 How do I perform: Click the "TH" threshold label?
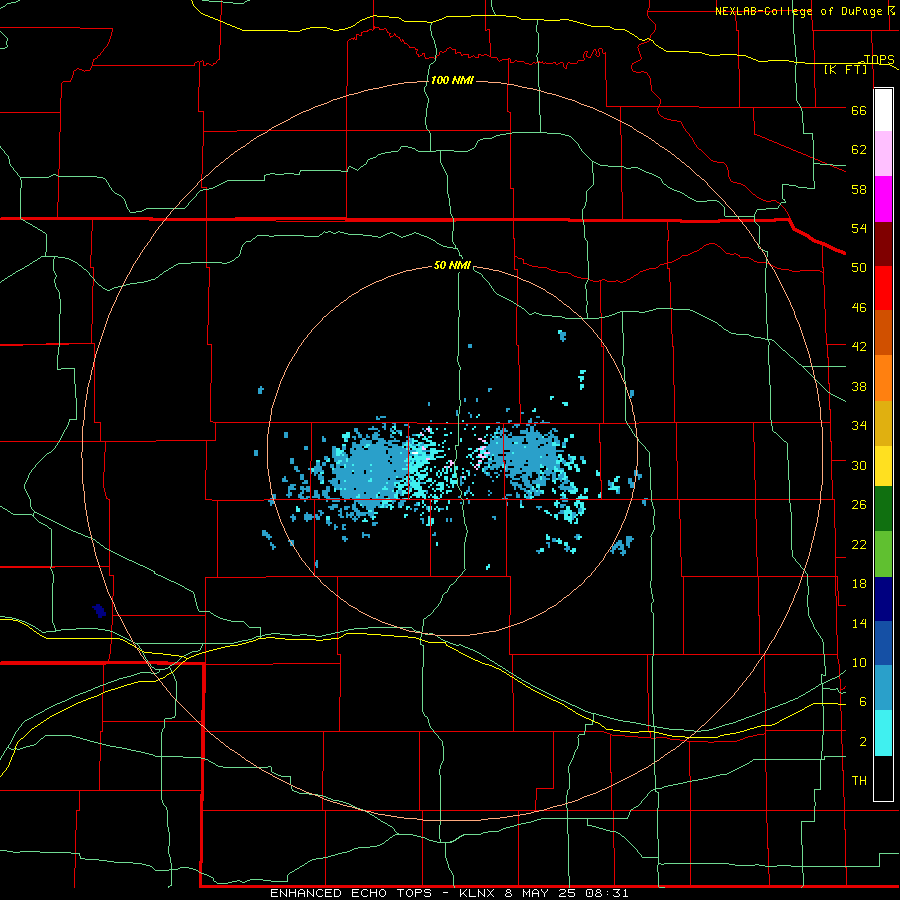pos(859,781)
